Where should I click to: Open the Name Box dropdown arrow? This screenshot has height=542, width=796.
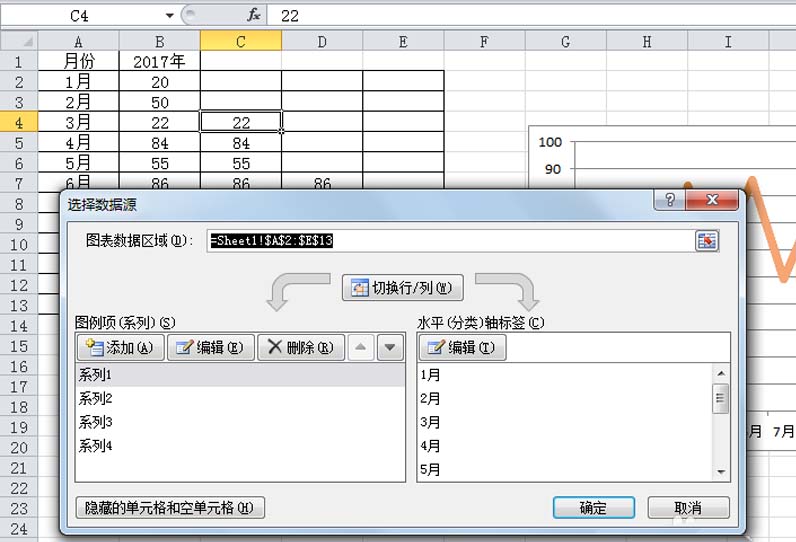pos(169,16)
